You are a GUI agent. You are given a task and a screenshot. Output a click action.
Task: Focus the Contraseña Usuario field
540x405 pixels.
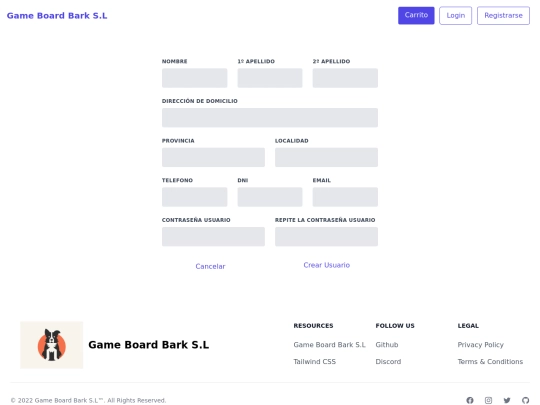(x=213, y=237)
